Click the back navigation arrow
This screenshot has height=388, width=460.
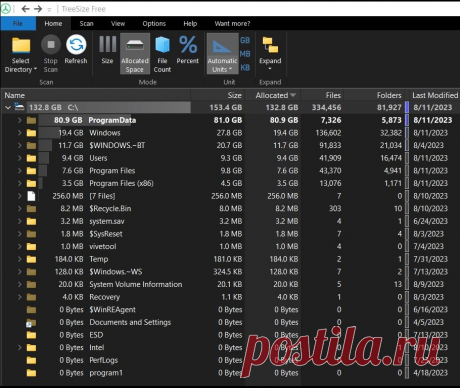point(25,9)
